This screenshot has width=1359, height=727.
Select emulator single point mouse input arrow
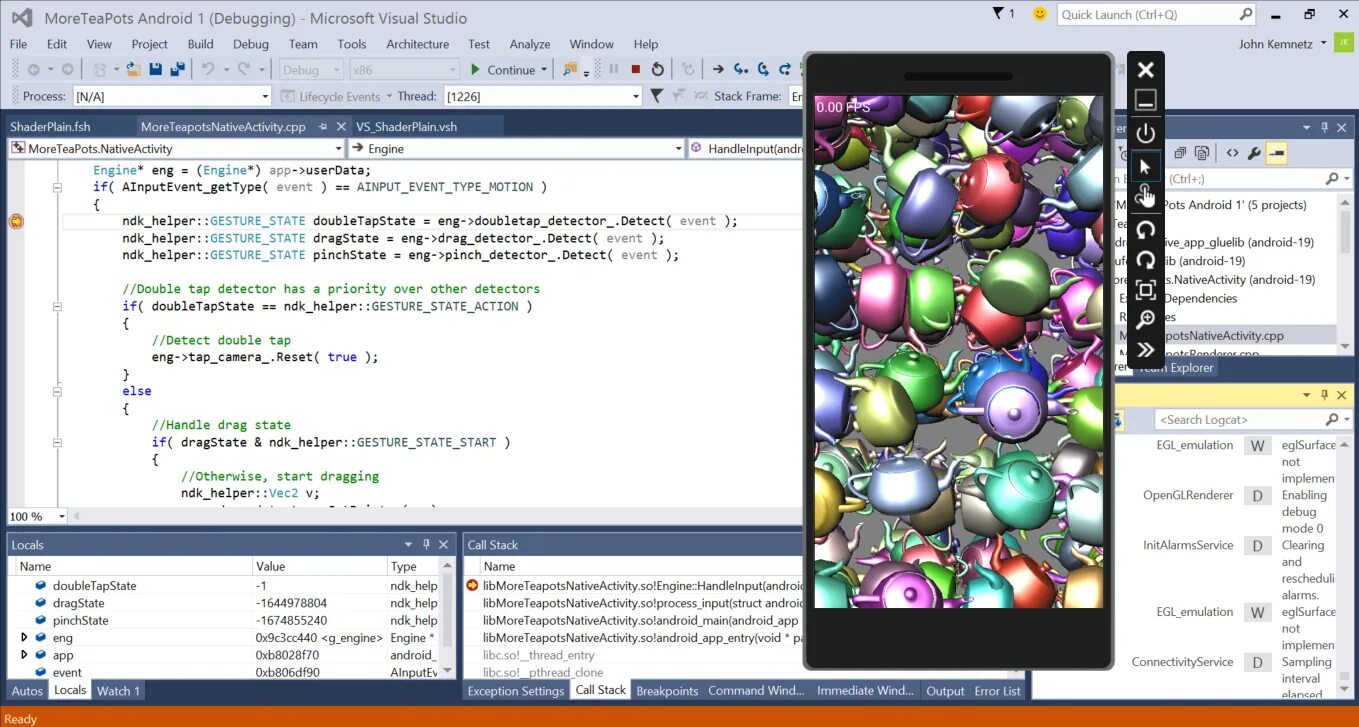(1146, 166)
